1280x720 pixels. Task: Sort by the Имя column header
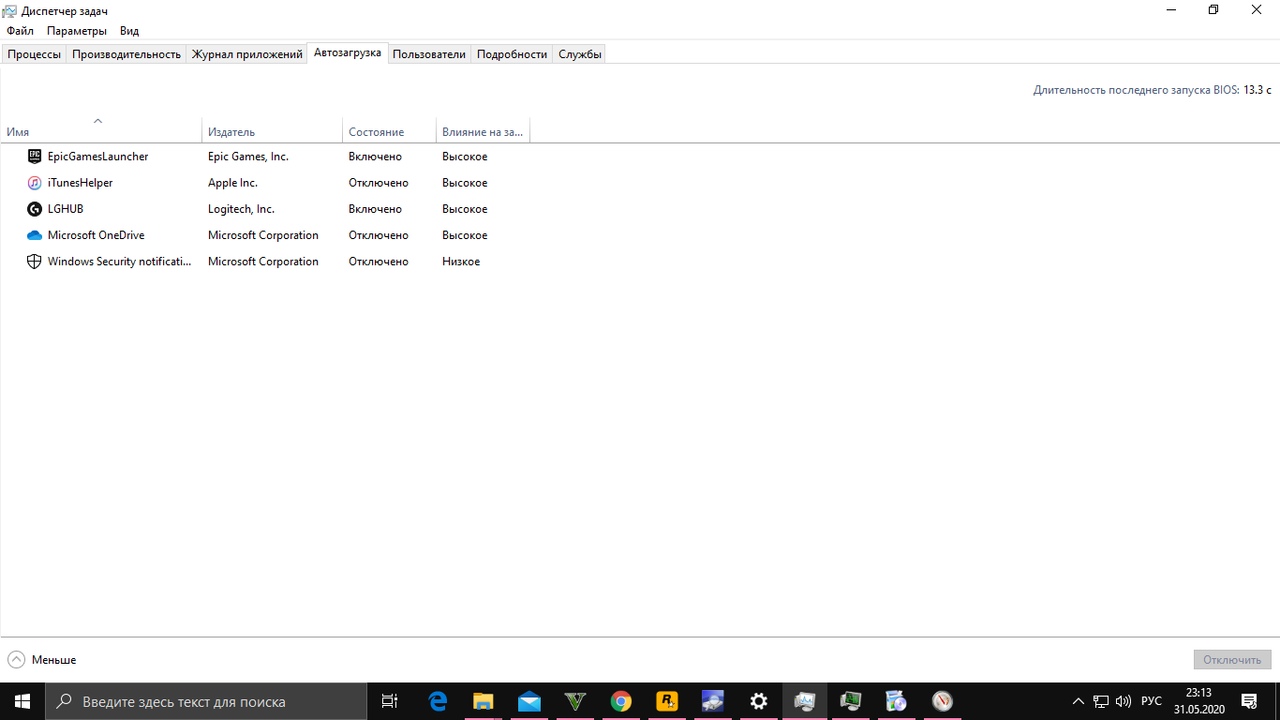[x=100, y=131]
